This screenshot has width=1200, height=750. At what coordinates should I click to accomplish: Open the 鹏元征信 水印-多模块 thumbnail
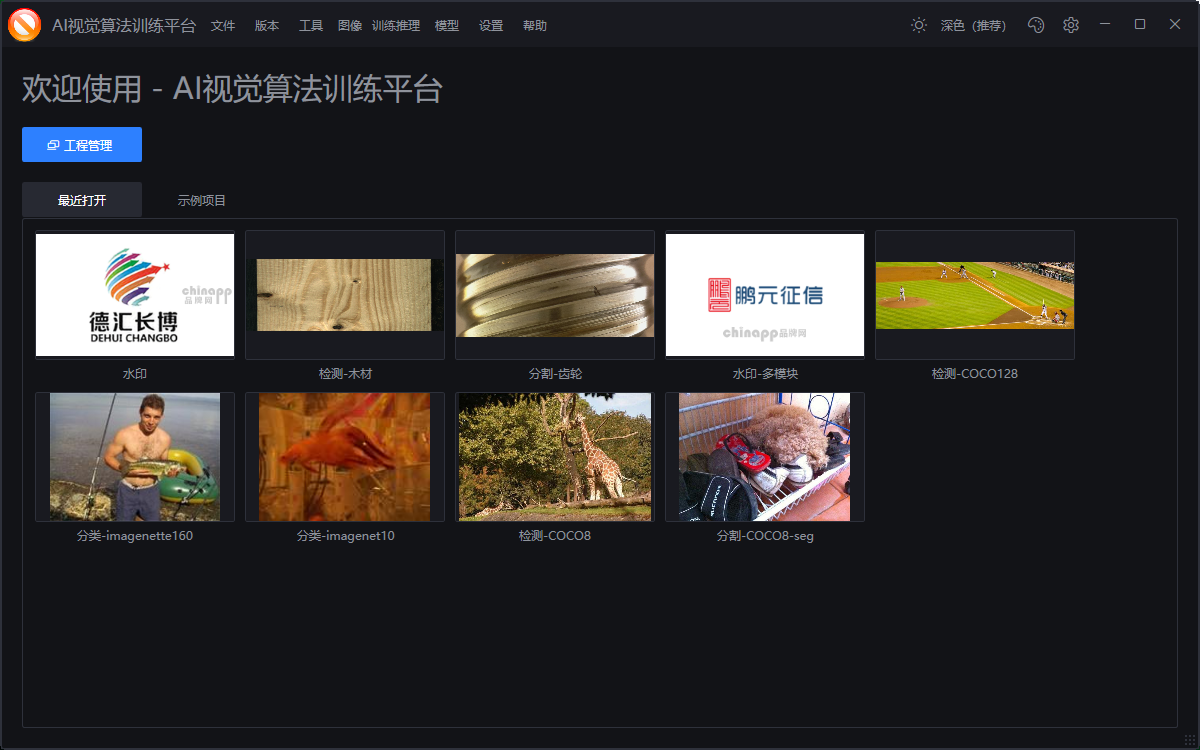[765, 295]
